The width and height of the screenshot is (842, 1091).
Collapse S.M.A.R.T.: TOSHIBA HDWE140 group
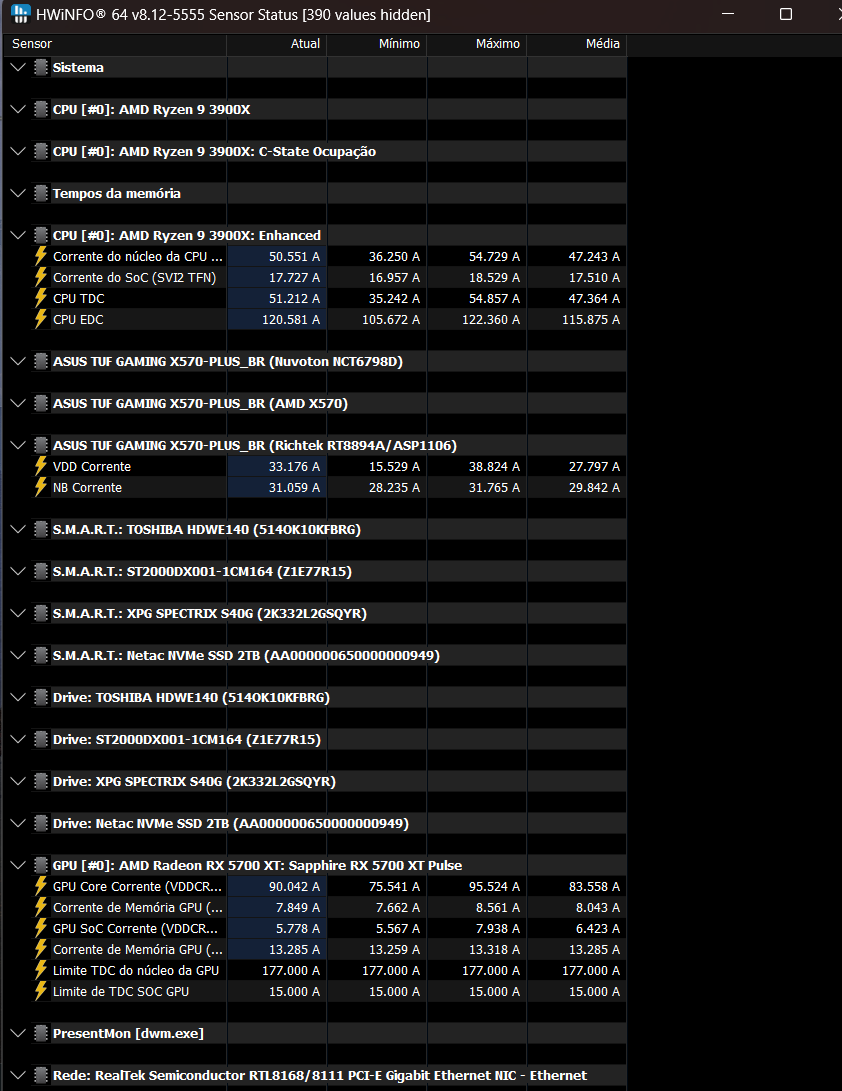(x=18, y=529)
